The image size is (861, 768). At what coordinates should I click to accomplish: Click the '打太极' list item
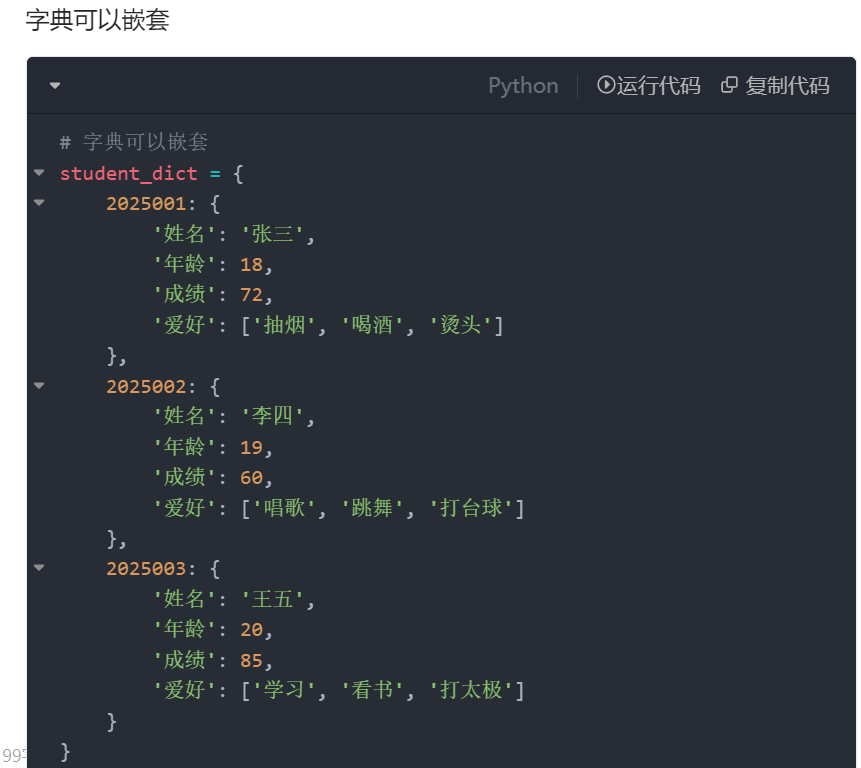471,690
